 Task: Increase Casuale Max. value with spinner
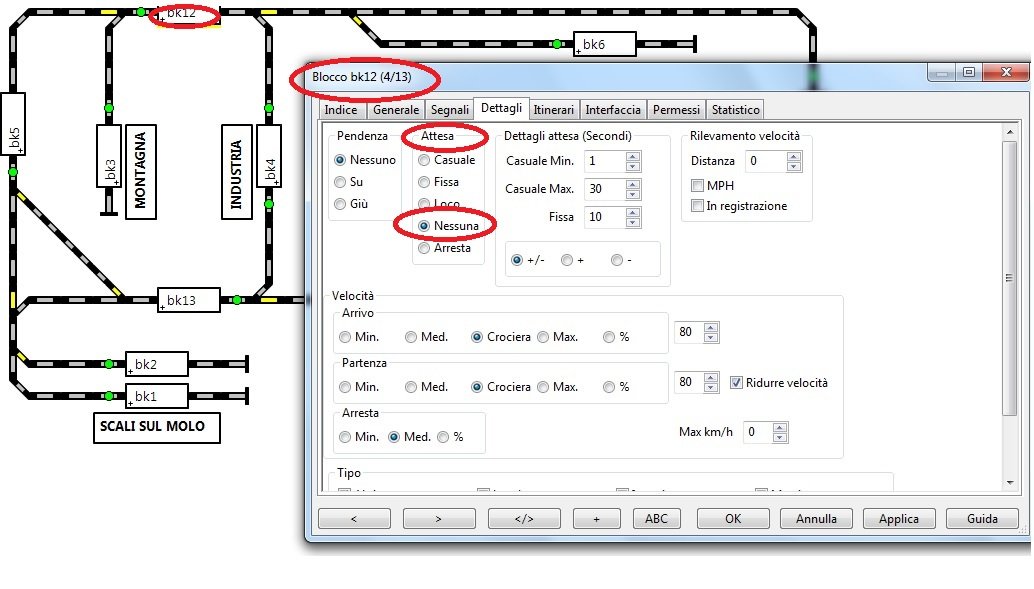click(x=632, y=184)
